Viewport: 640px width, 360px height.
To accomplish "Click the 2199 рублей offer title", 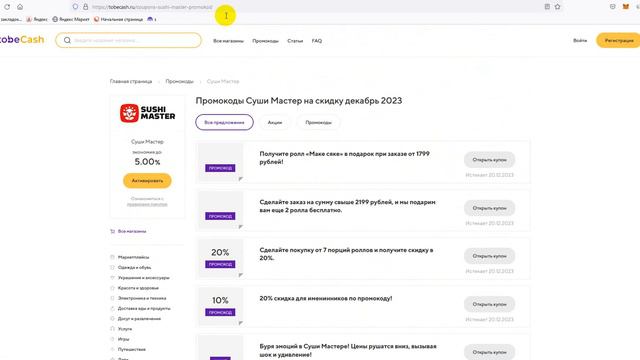I will pos(347,206).
